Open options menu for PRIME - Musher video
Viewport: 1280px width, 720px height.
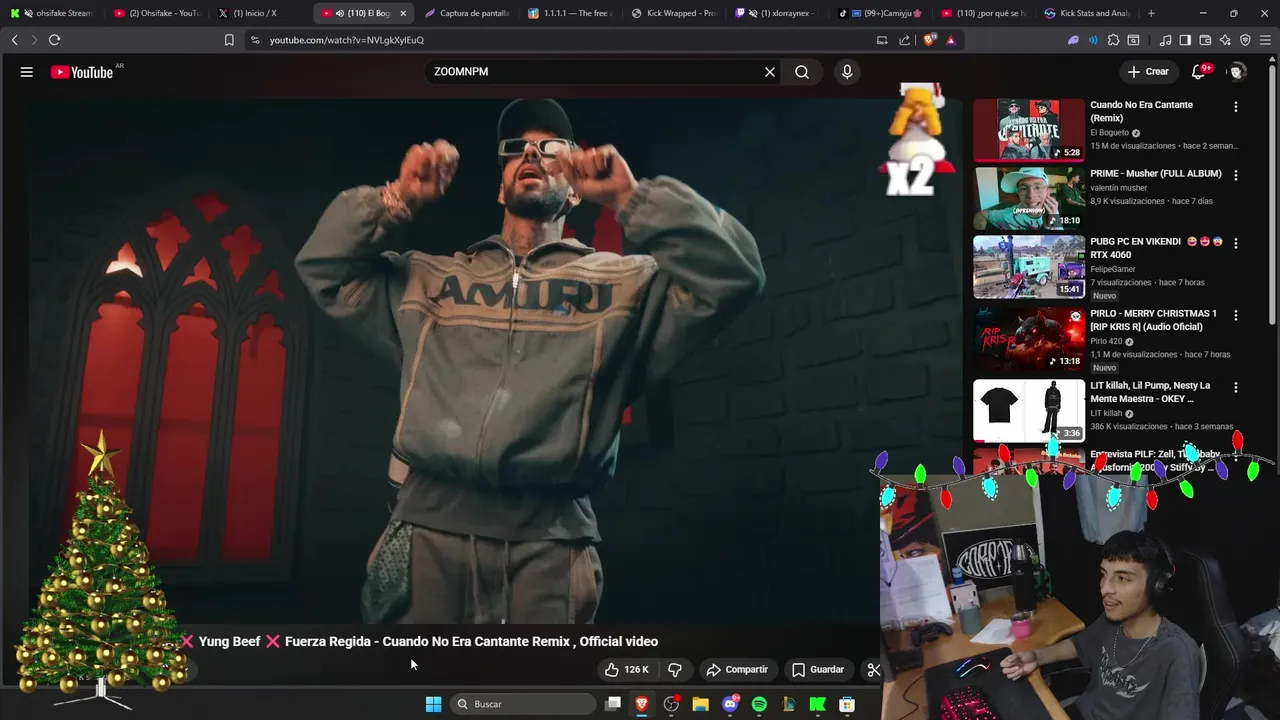pos(1236,175)
